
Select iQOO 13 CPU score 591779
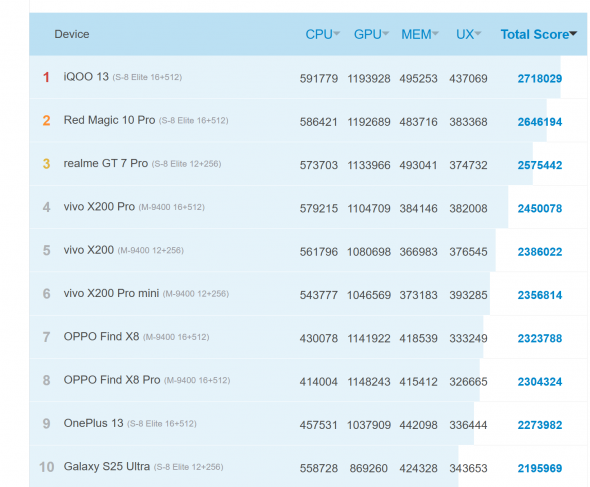[x=319, y=79]
